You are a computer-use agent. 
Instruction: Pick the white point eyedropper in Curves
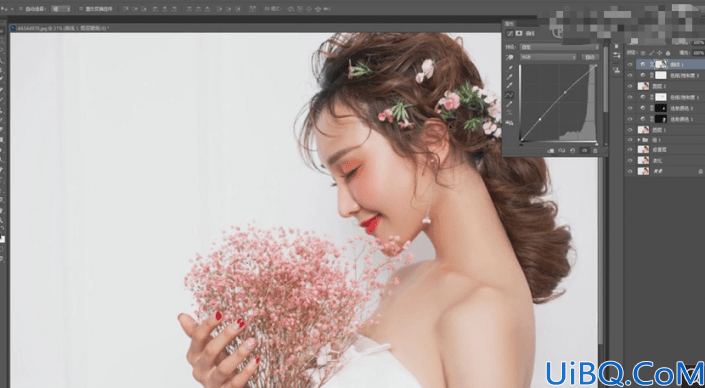pos(509,85)
